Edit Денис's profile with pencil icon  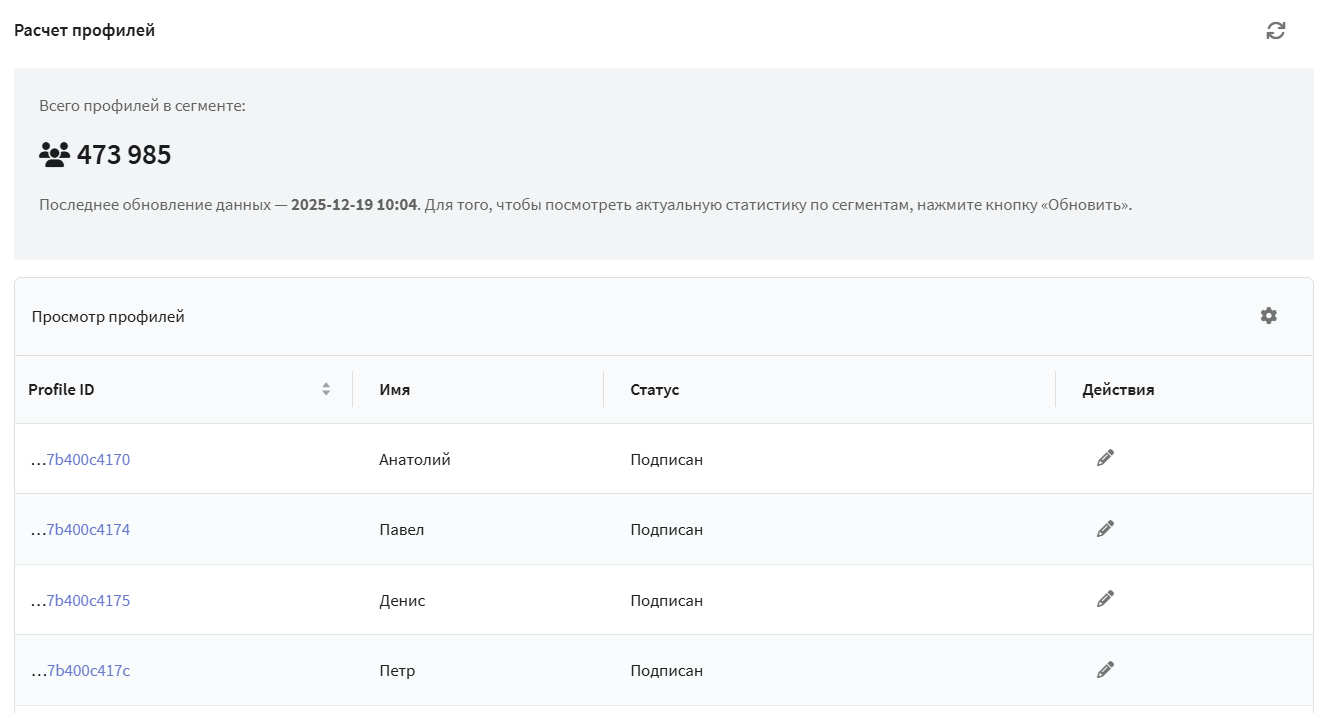click(1105, 599)
